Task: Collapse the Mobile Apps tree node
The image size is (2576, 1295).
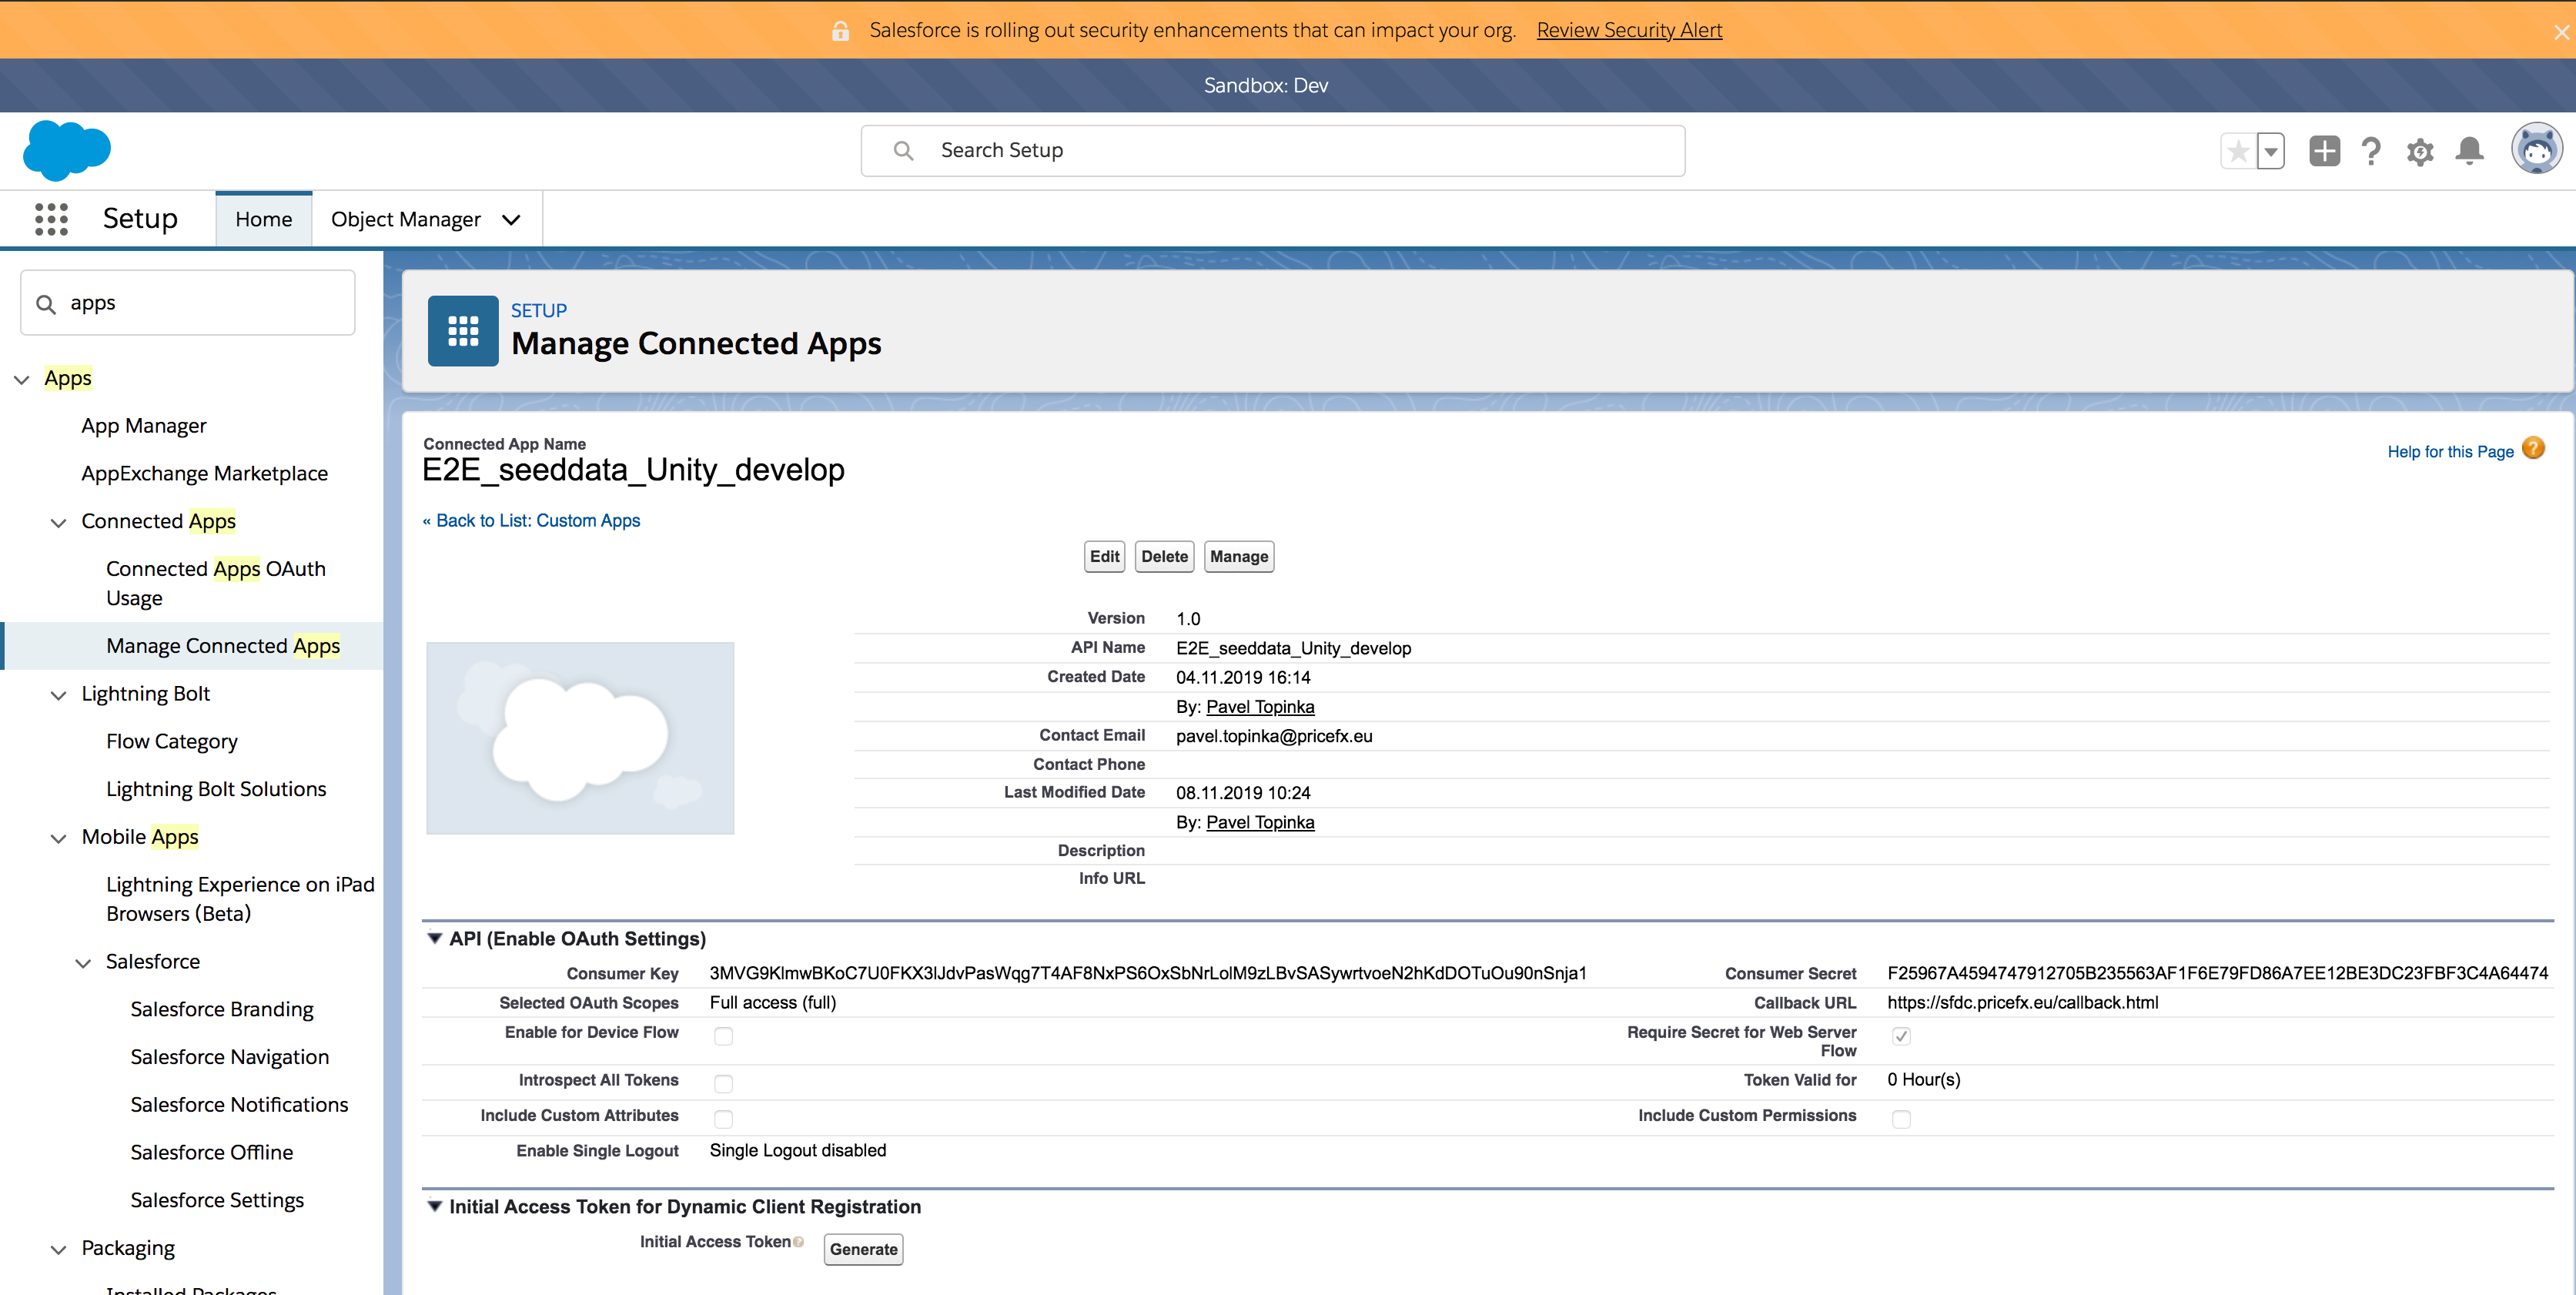Action: (59, 838)
